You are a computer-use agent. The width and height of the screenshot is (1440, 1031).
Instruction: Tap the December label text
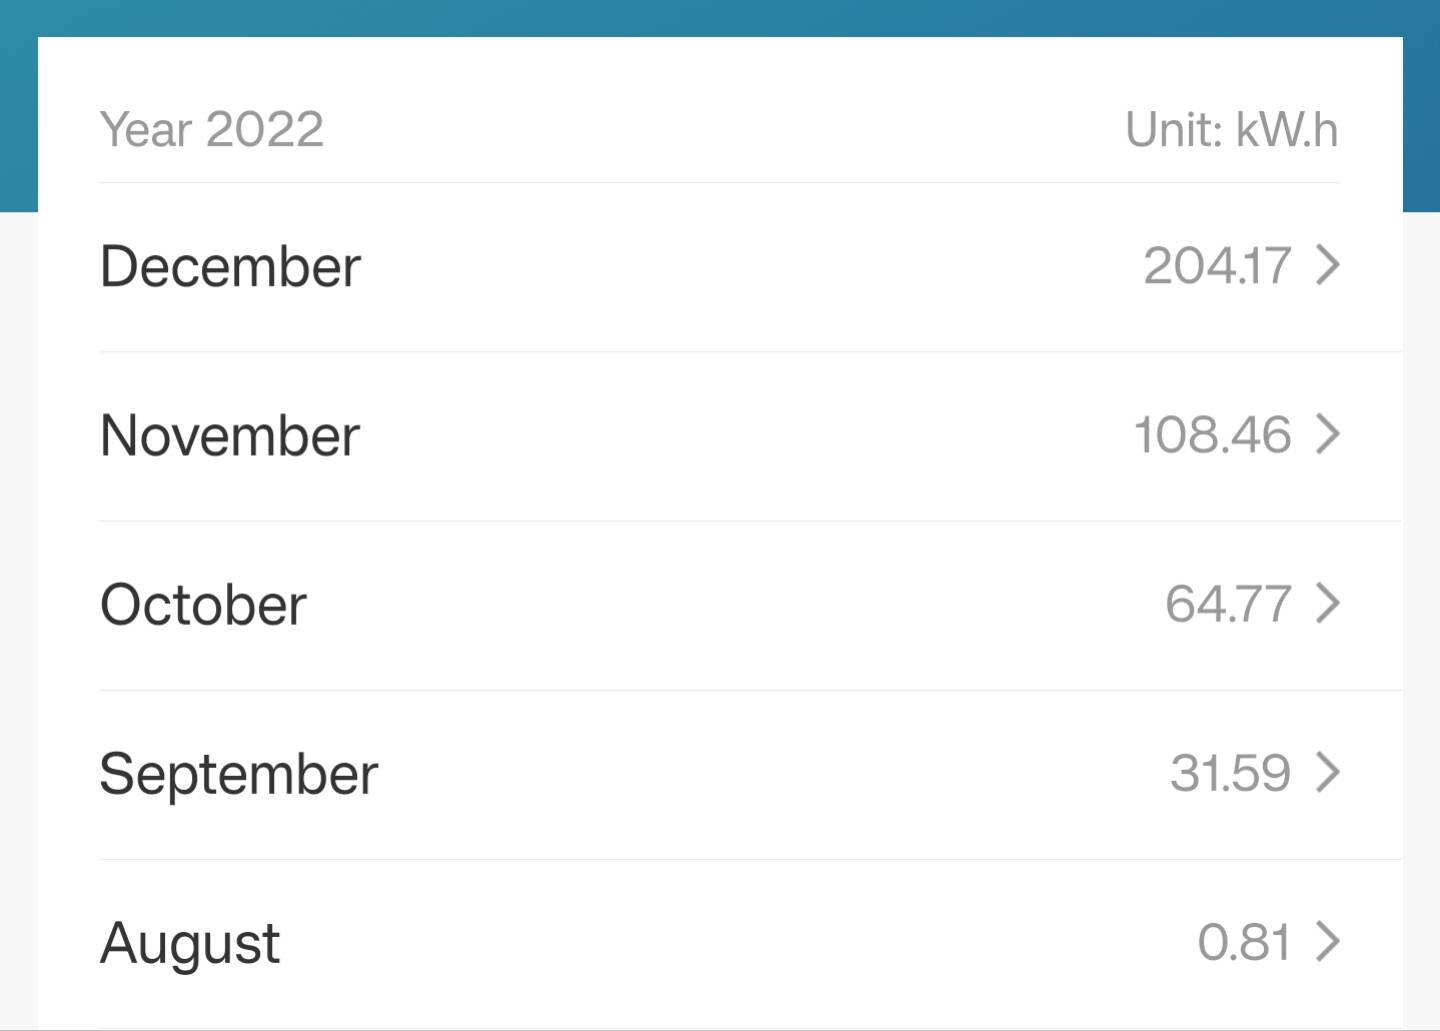click(x=230, y=267)
